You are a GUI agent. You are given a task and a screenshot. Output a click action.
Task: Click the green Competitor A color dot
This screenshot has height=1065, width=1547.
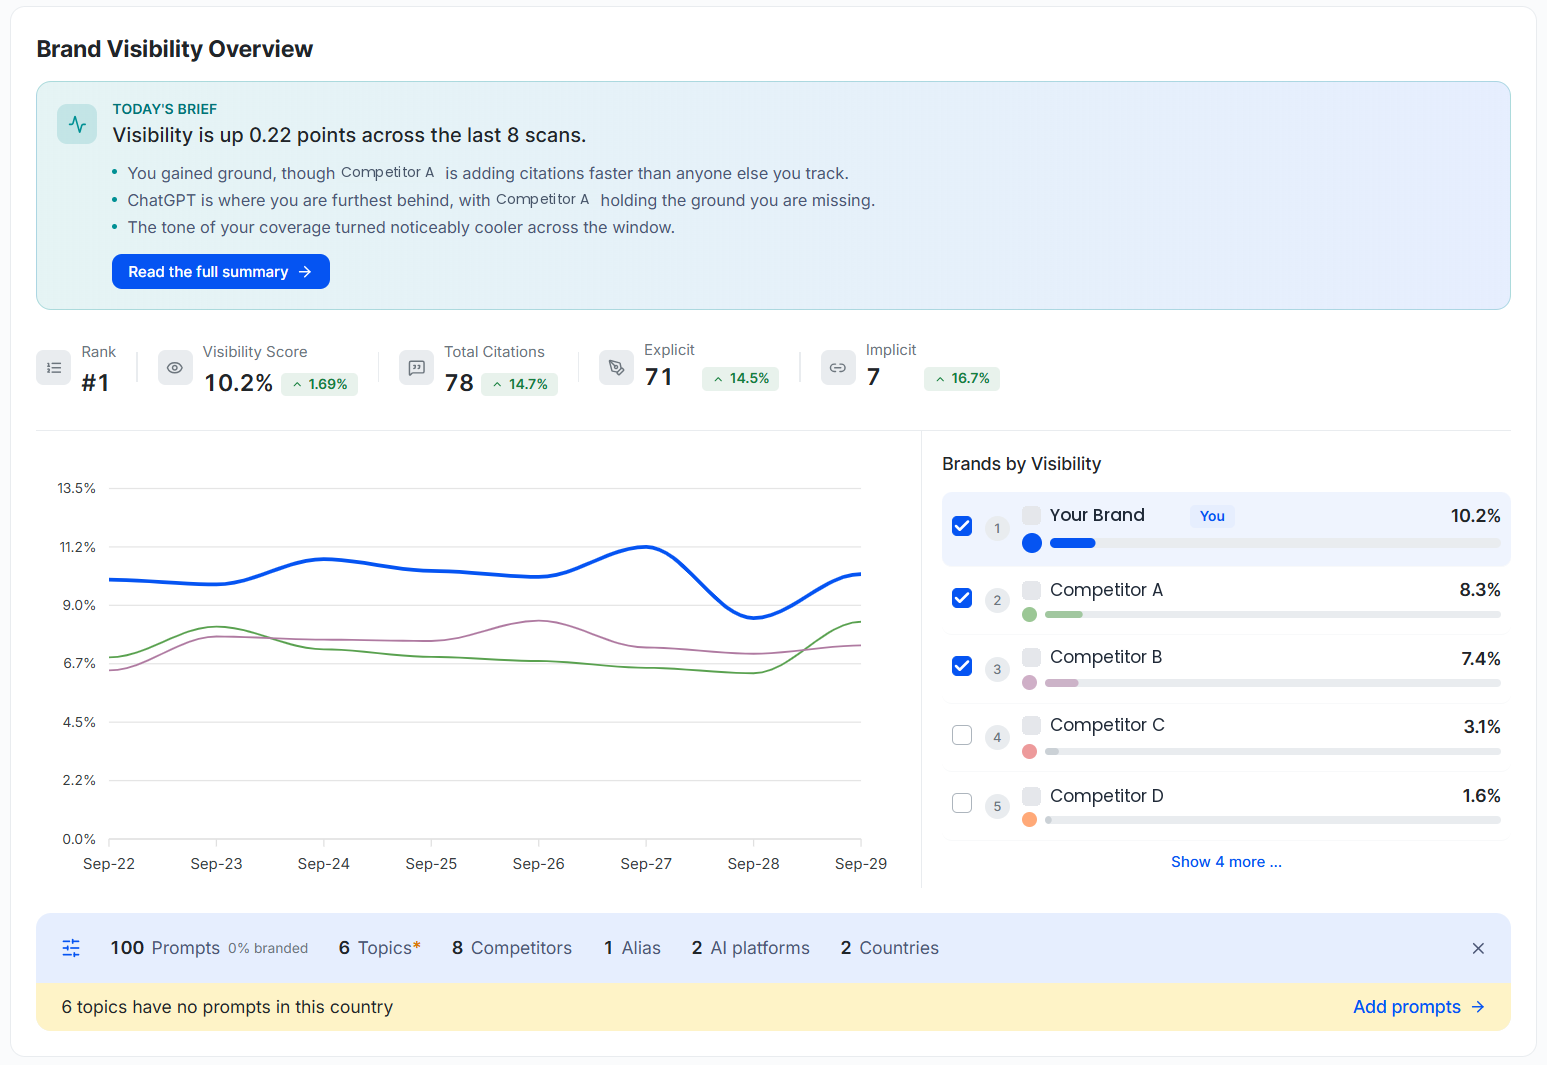click(1030, 614)
